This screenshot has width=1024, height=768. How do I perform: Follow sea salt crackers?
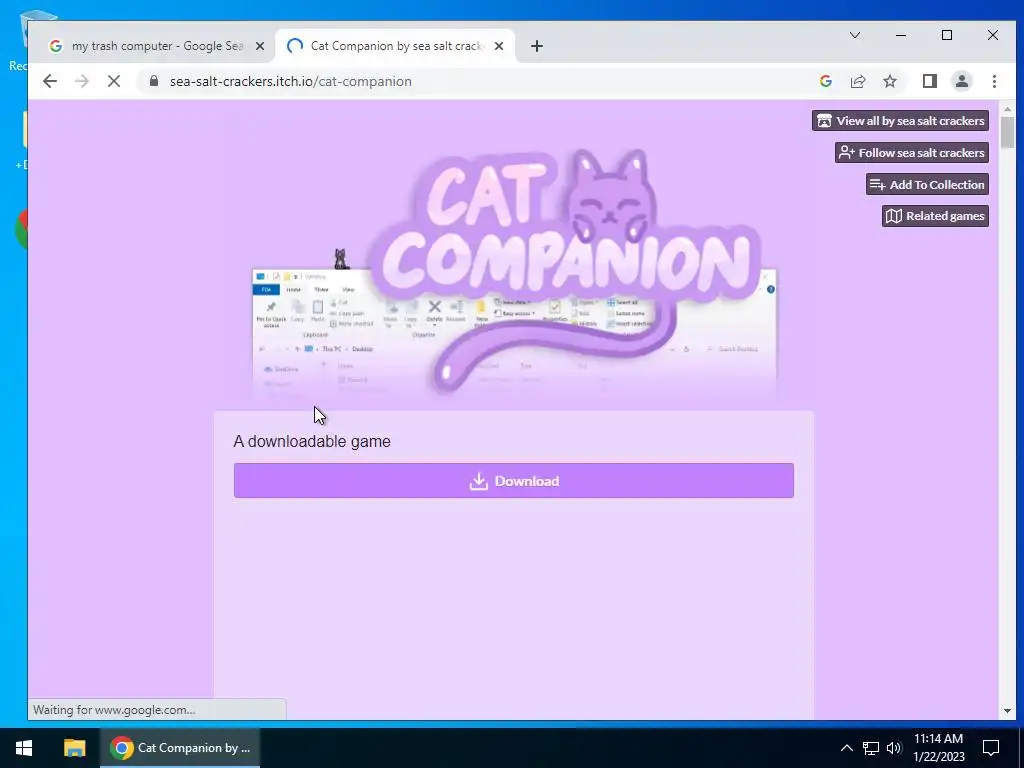912,153
